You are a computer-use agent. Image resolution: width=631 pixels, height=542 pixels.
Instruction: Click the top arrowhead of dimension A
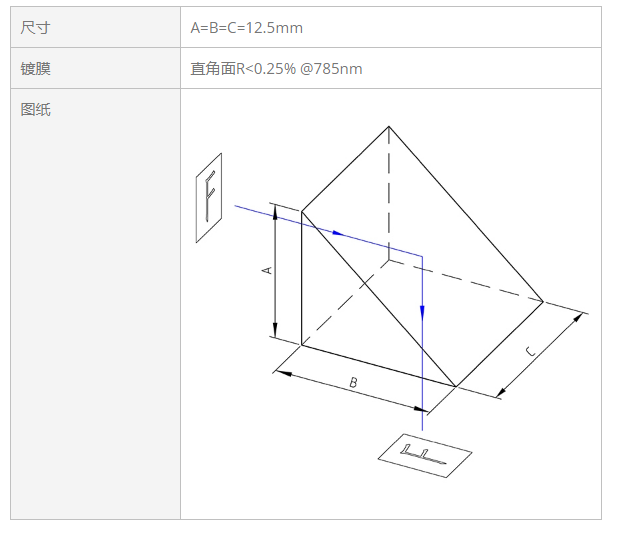(x=275, y=212)
